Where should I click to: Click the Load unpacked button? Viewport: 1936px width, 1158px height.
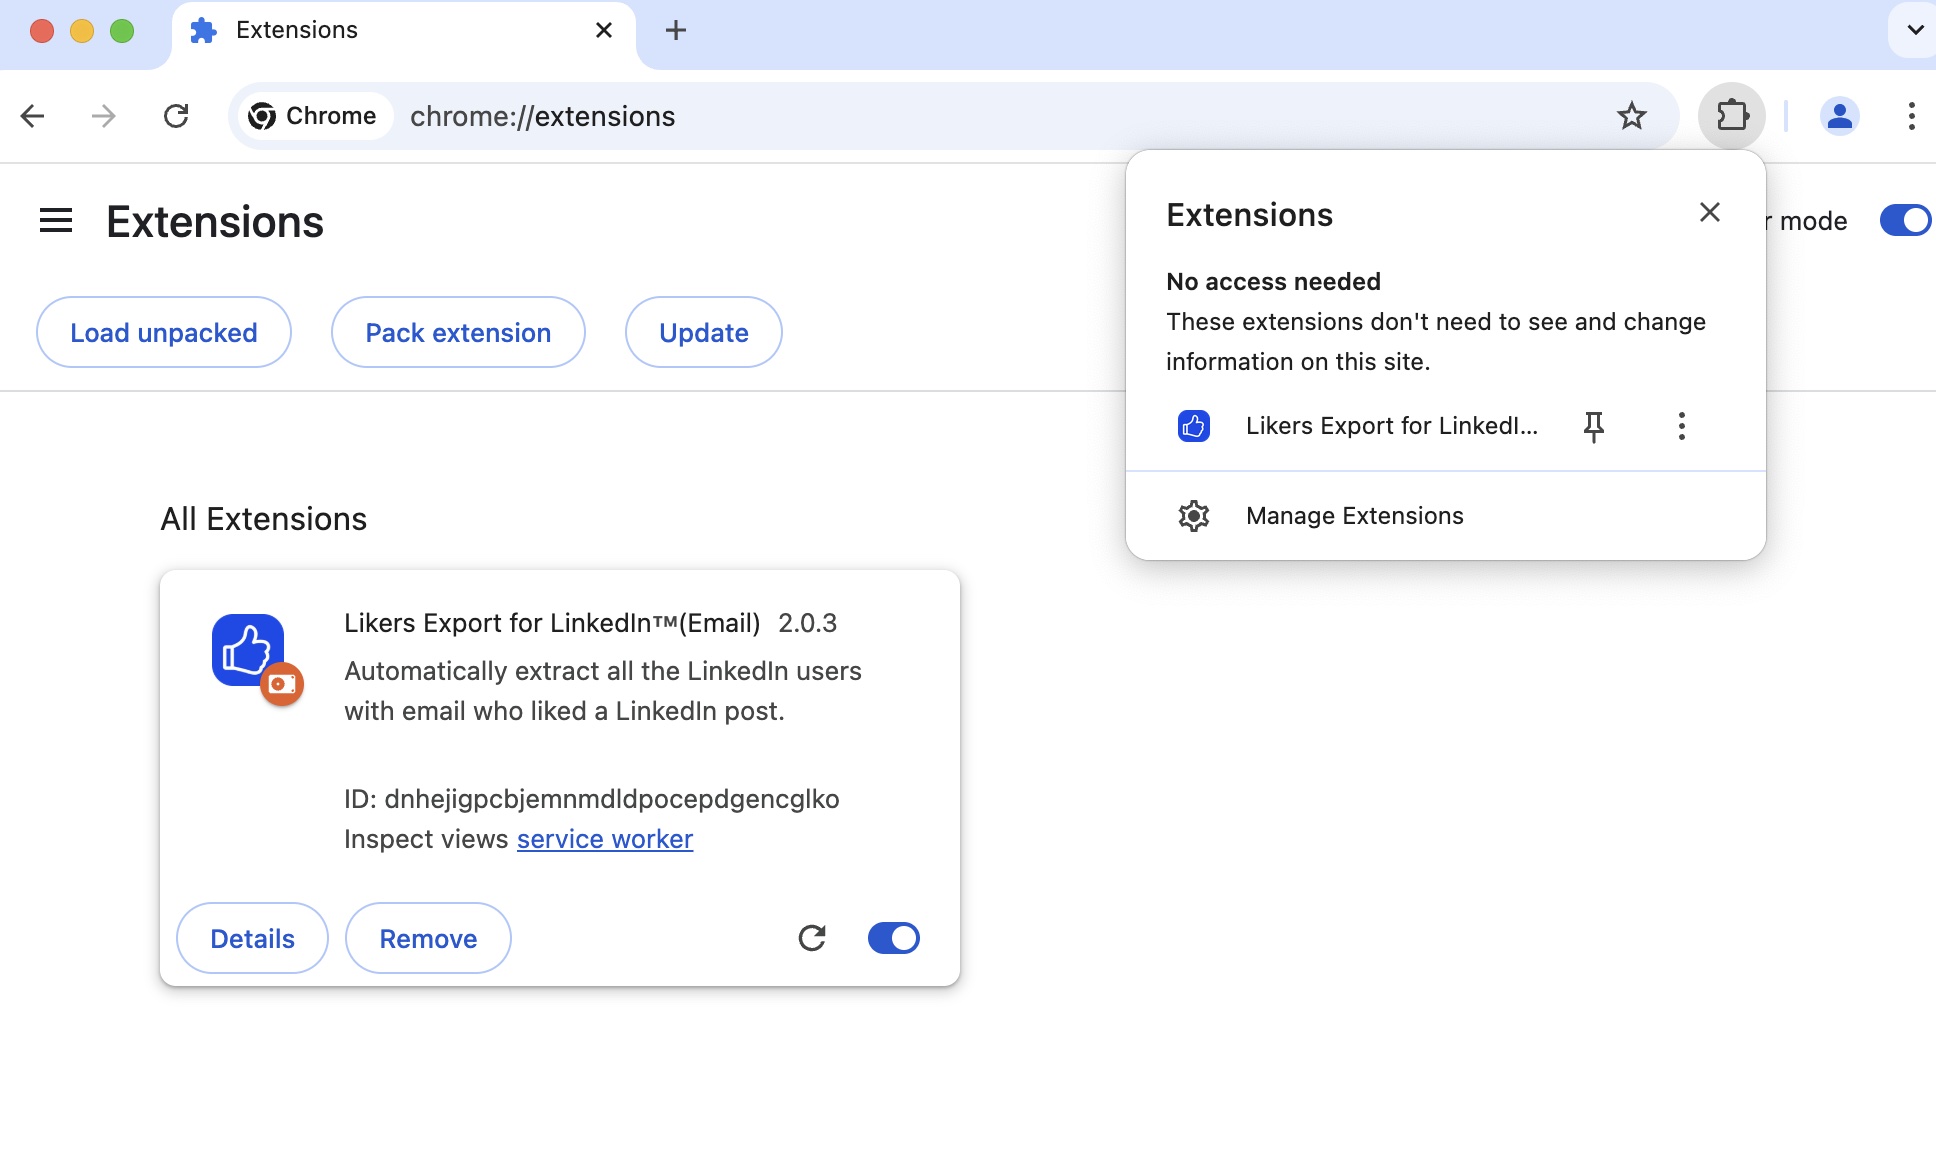point(163,332)
